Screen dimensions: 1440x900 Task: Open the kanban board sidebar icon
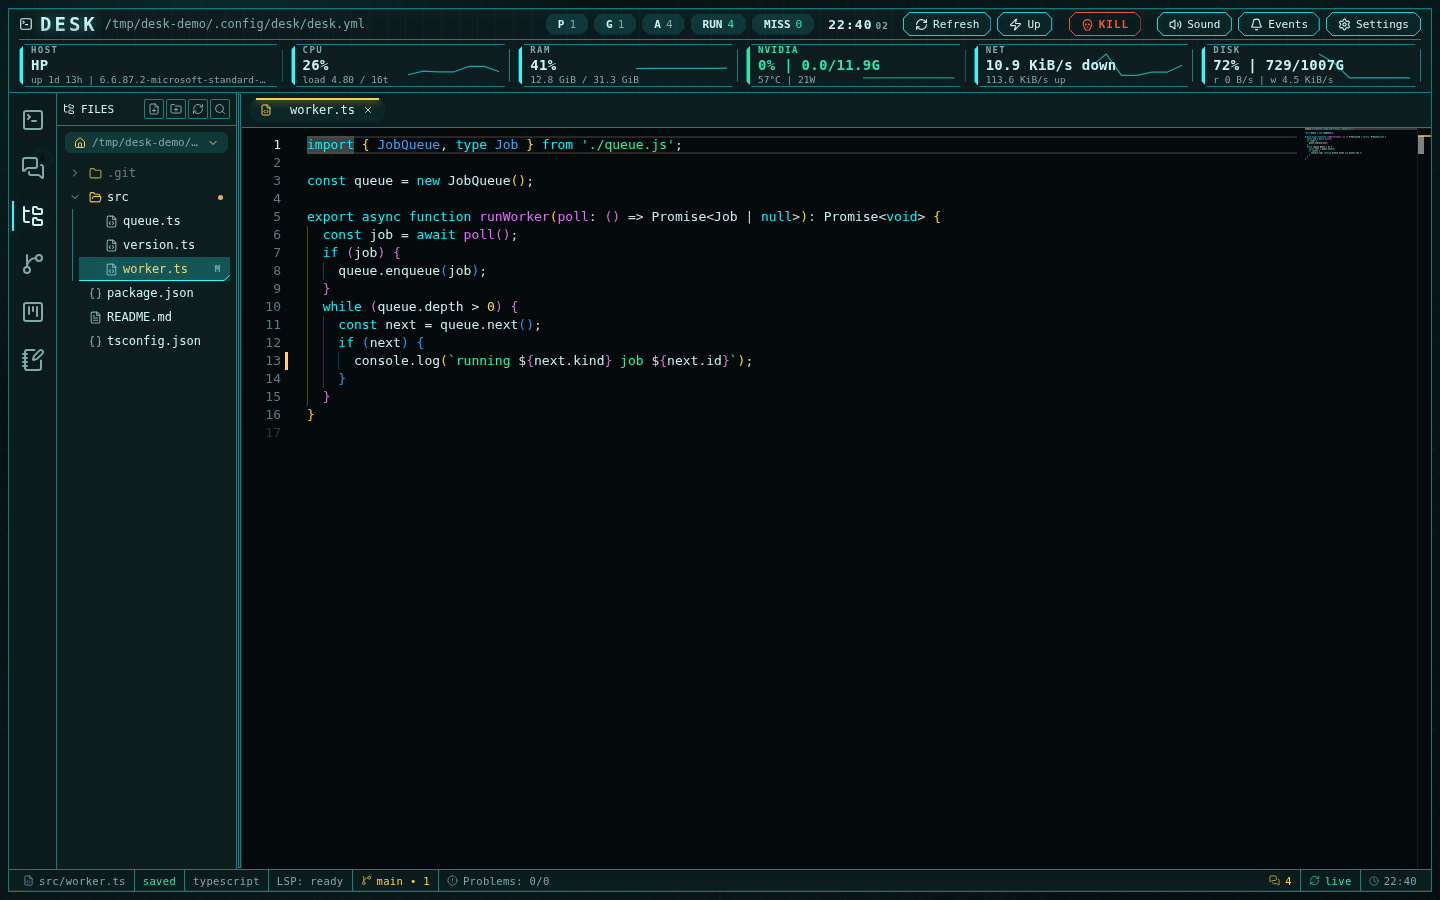33,312
